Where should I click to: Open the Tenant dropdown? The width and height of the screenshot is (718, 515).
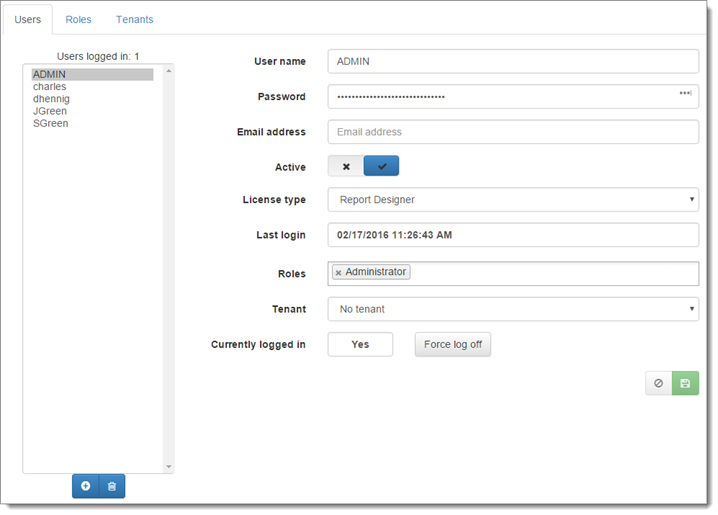[512, 309]
